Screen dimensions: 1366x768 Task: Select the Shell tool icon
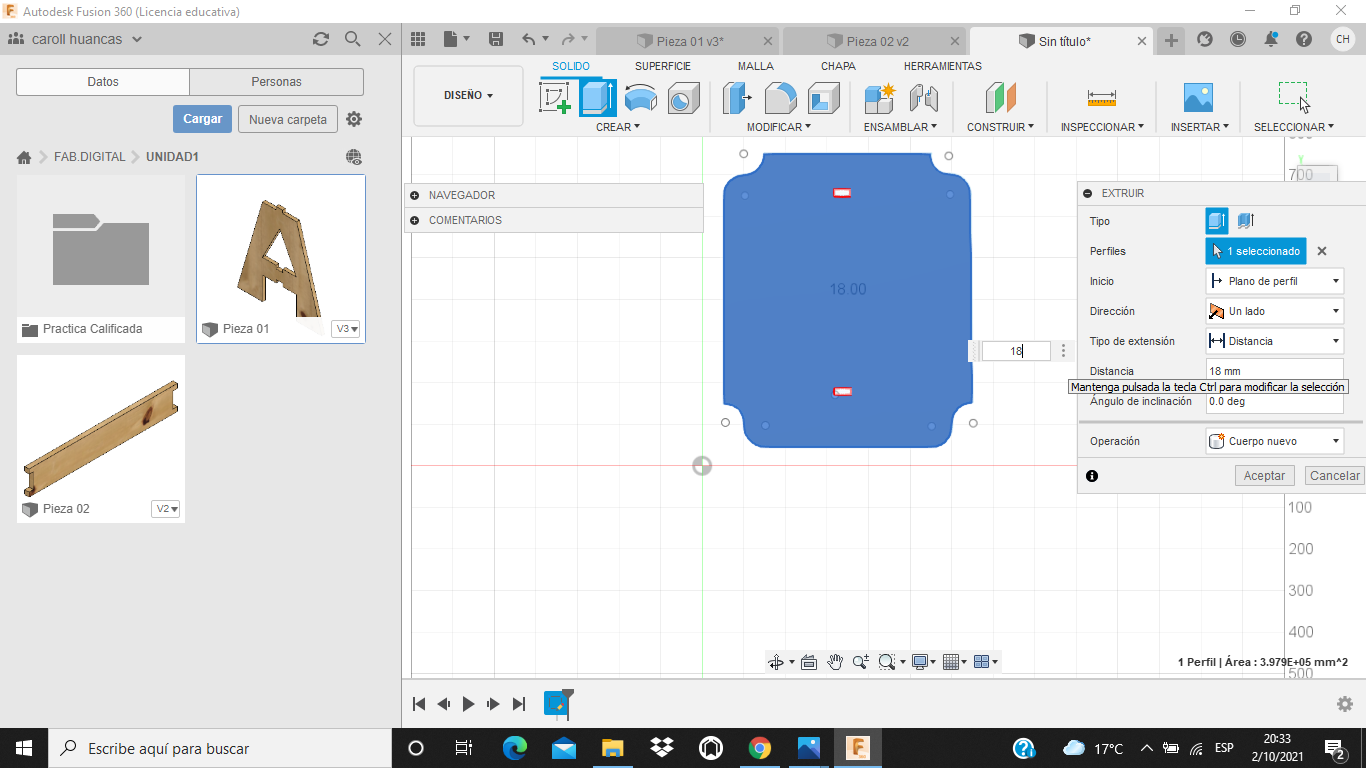coord(823,98)
